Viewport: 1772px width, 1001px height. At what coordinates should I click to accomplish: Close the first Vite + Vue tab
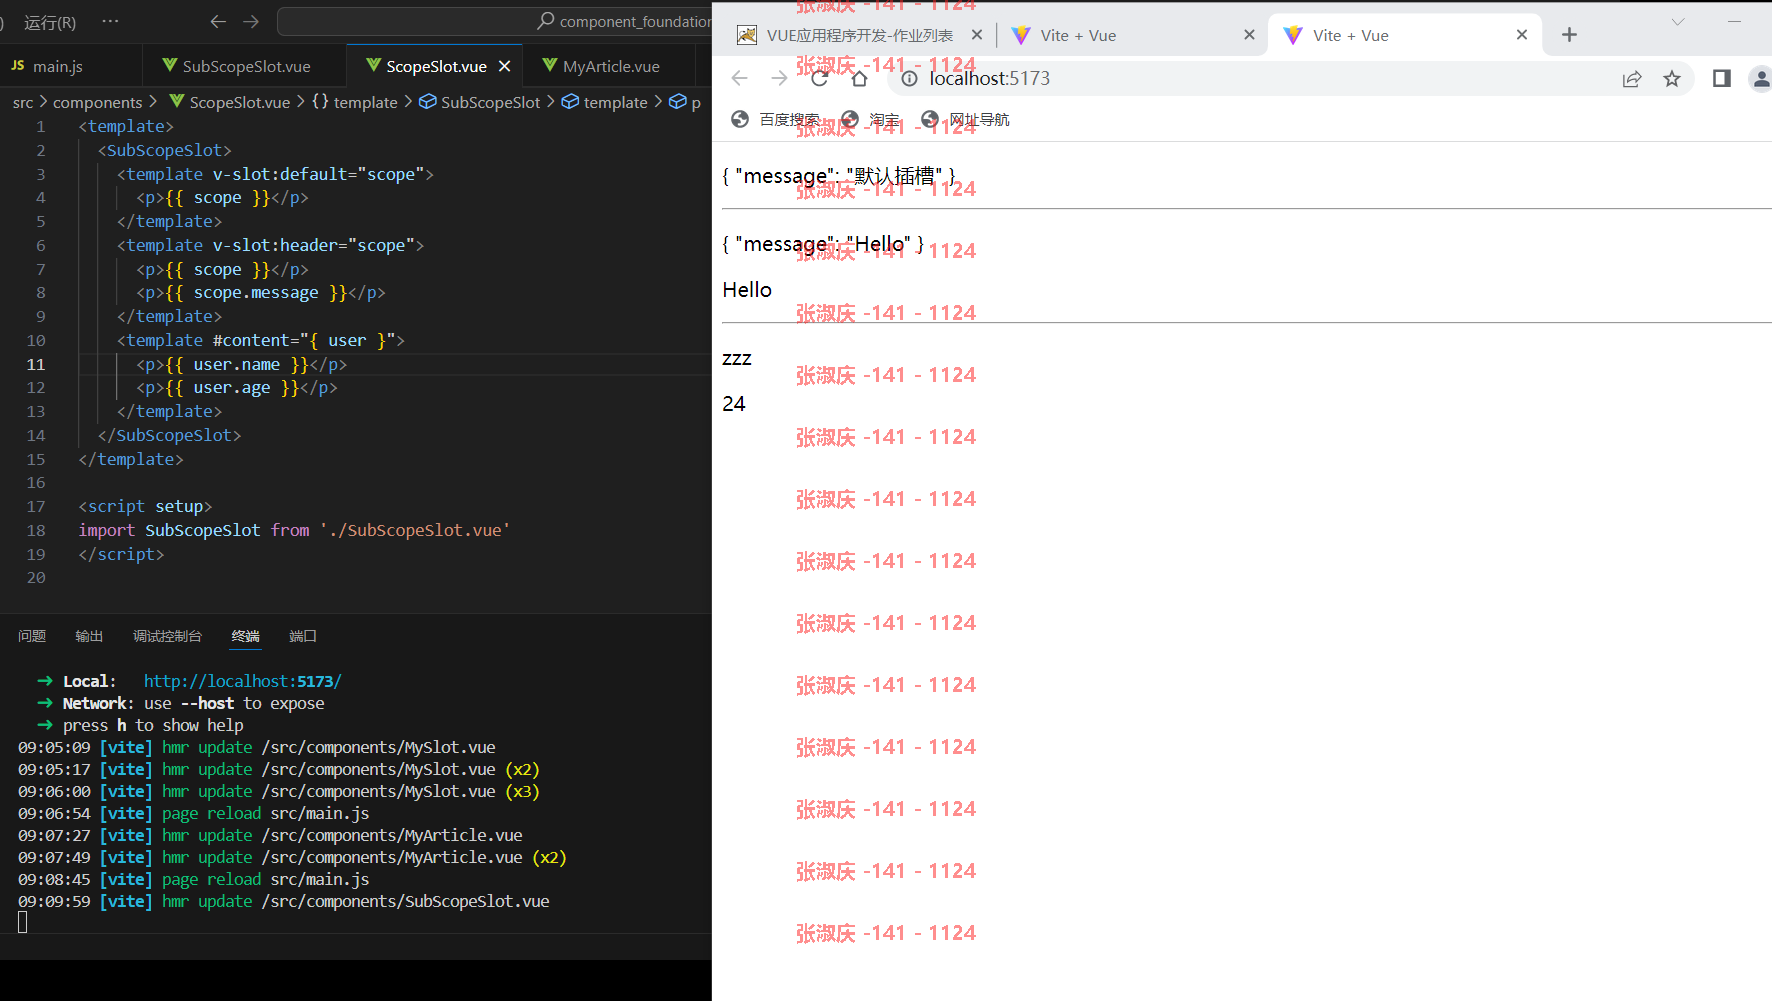pyautogui.click(x=1249, y=35)
